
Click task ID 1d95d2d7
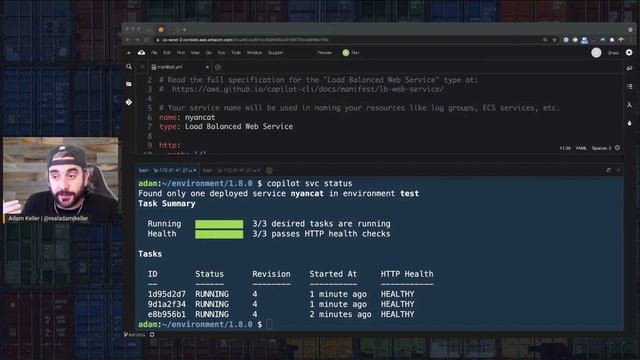click(167, 294)
